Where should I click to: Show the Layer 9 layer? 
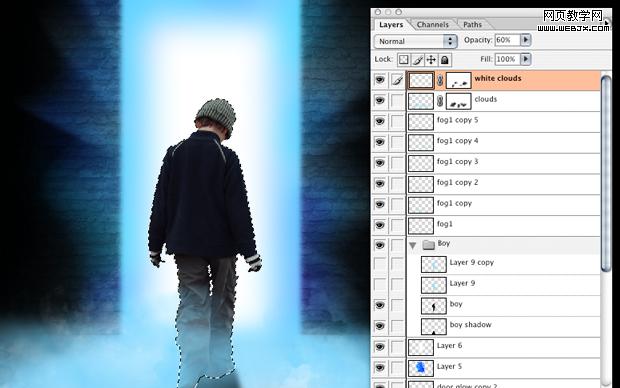tap(380, 284)
